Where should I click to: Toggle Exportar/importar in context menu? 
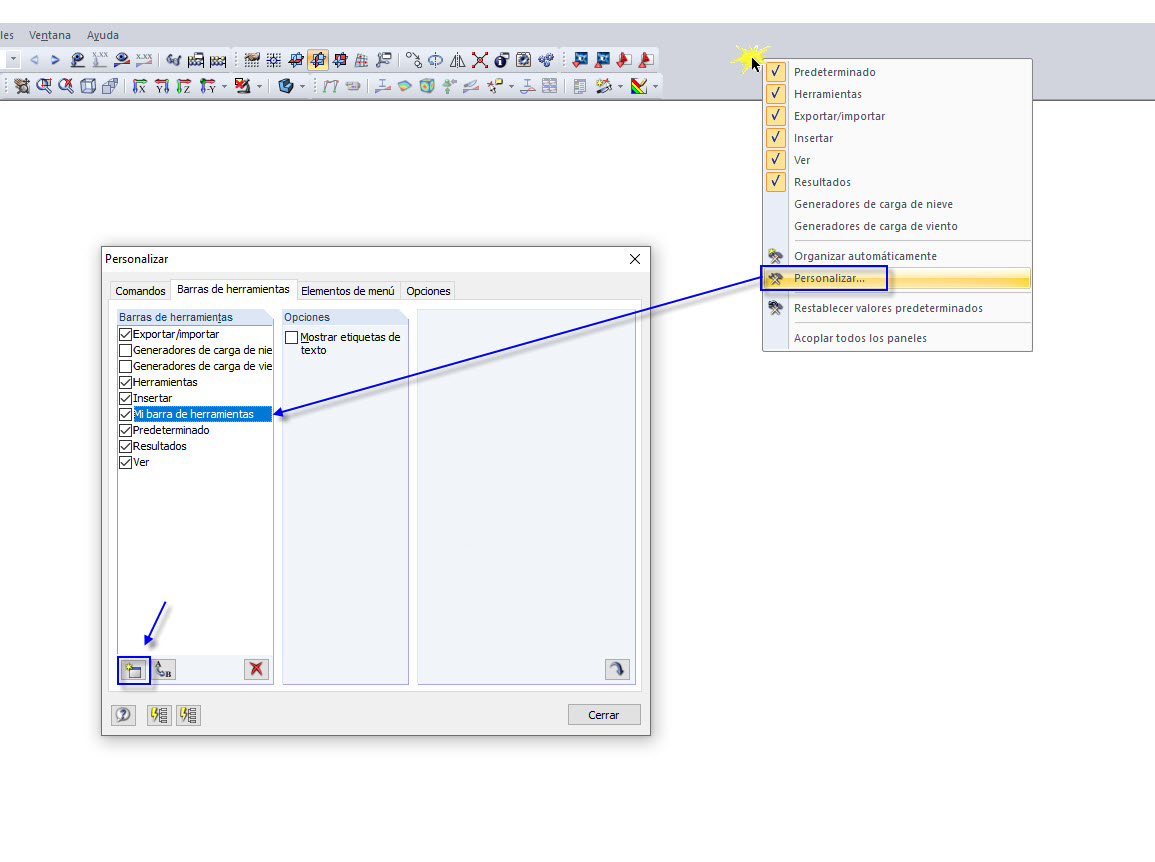click(897, 116)
